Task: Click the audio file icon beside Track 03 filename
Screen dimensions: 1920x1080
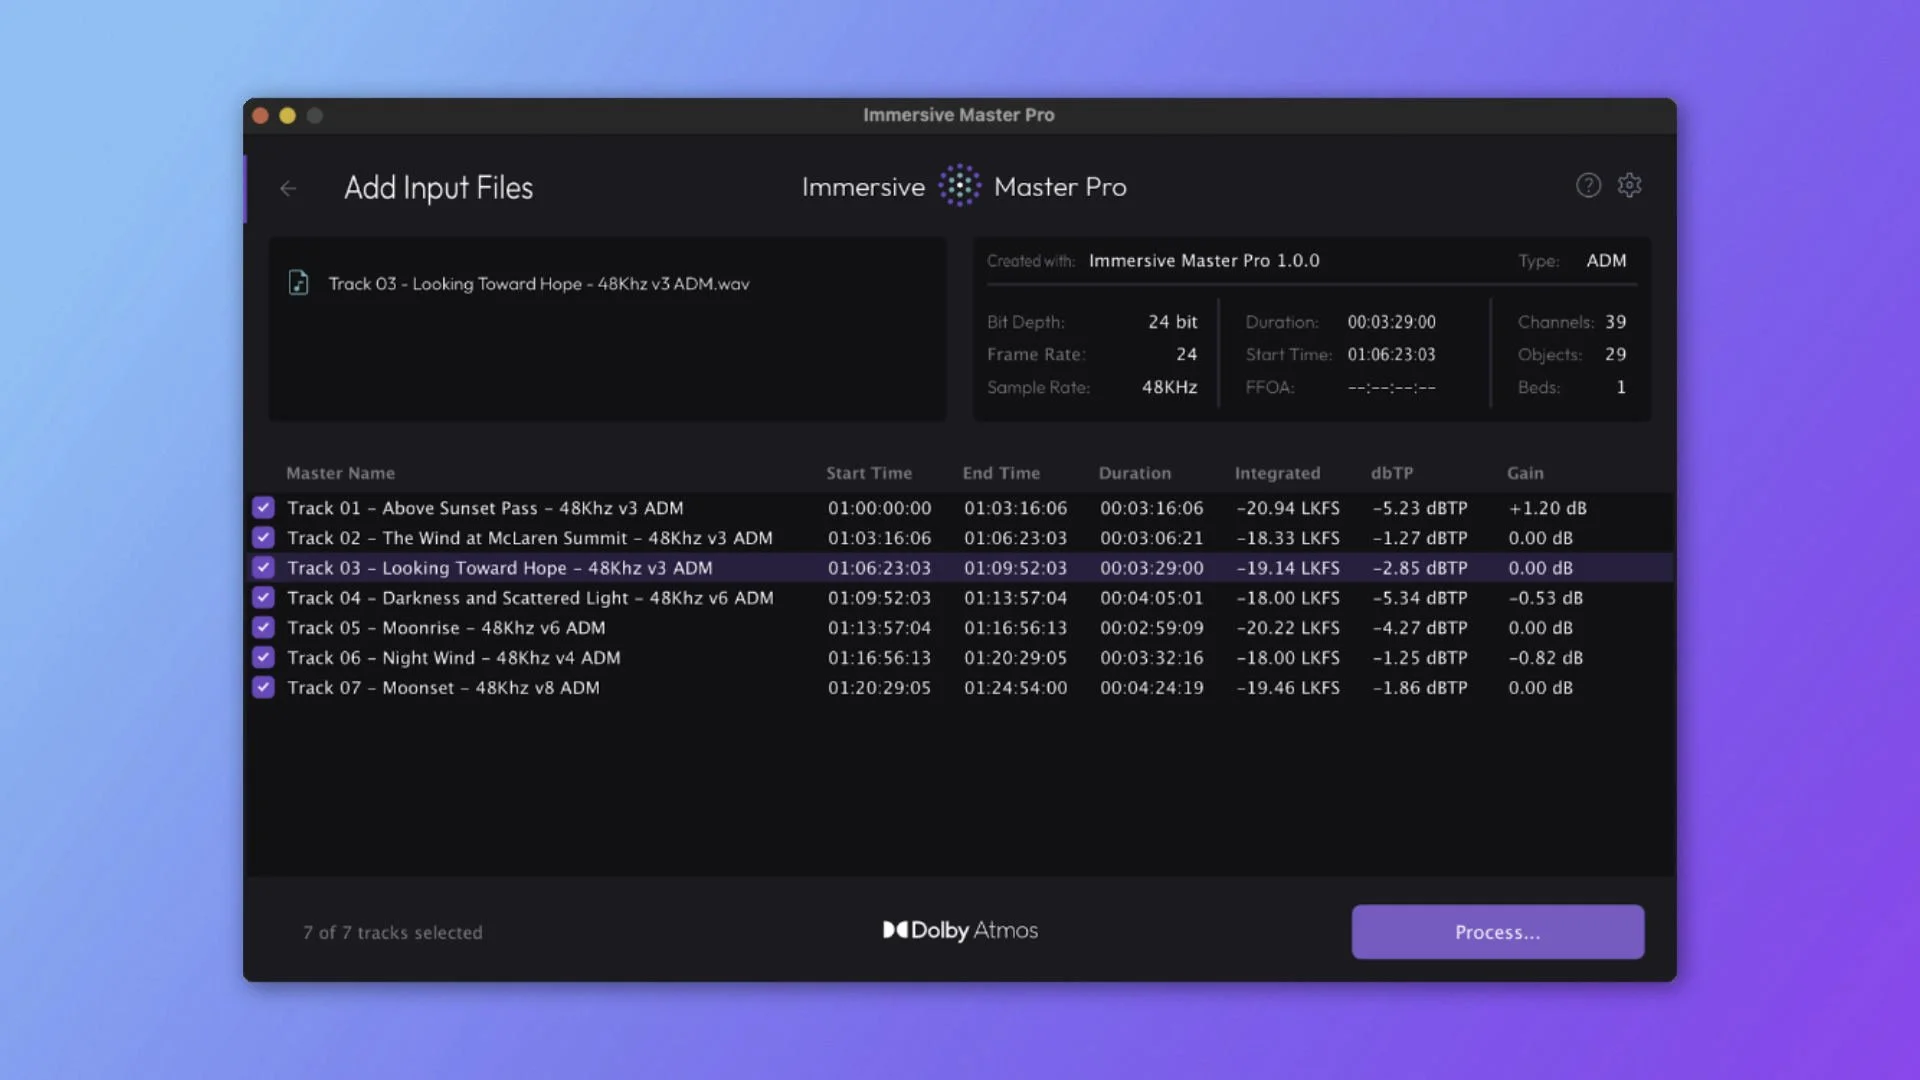Action: pos(298,283)
